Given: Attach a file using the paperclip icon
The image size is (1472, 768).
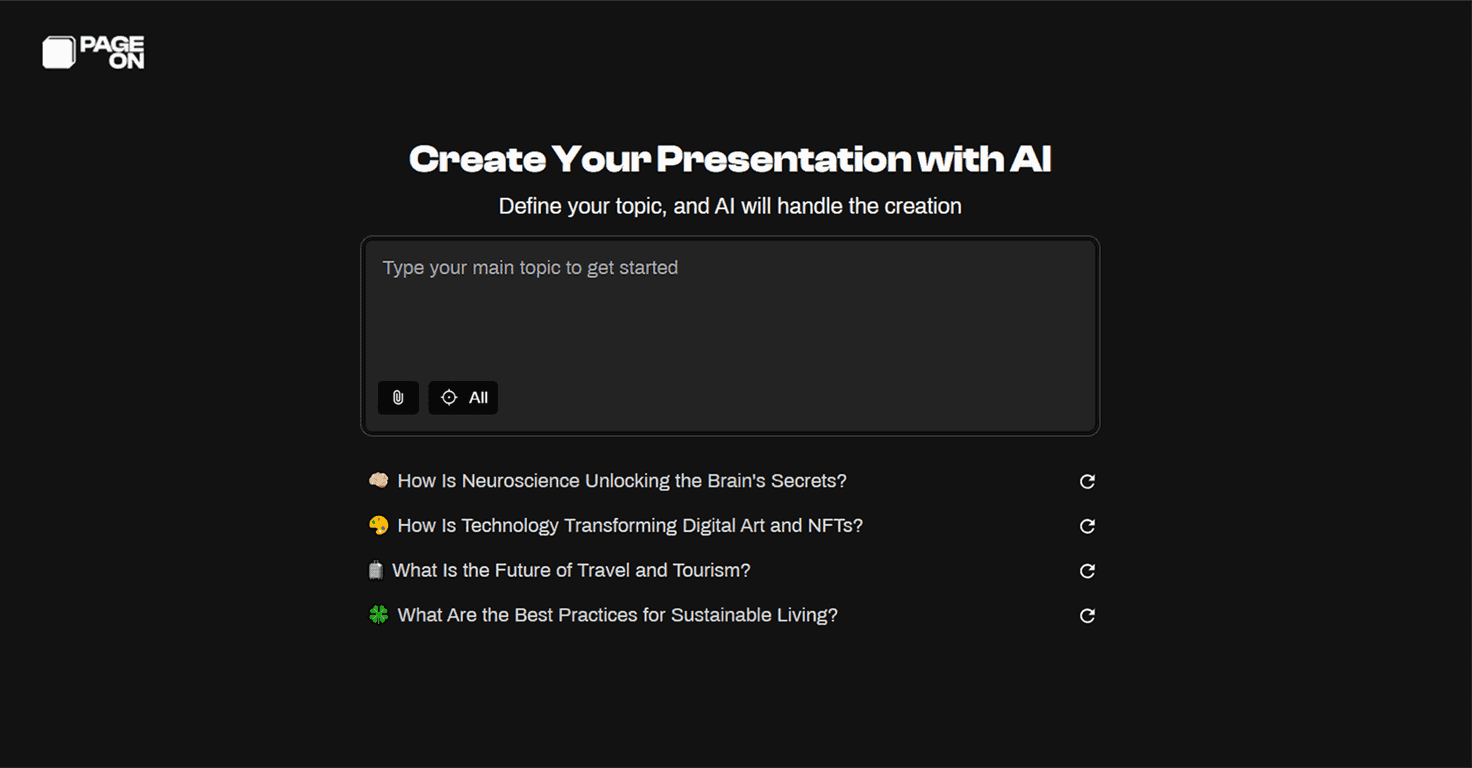Looking at the screenshot, I should pos(398,397).
